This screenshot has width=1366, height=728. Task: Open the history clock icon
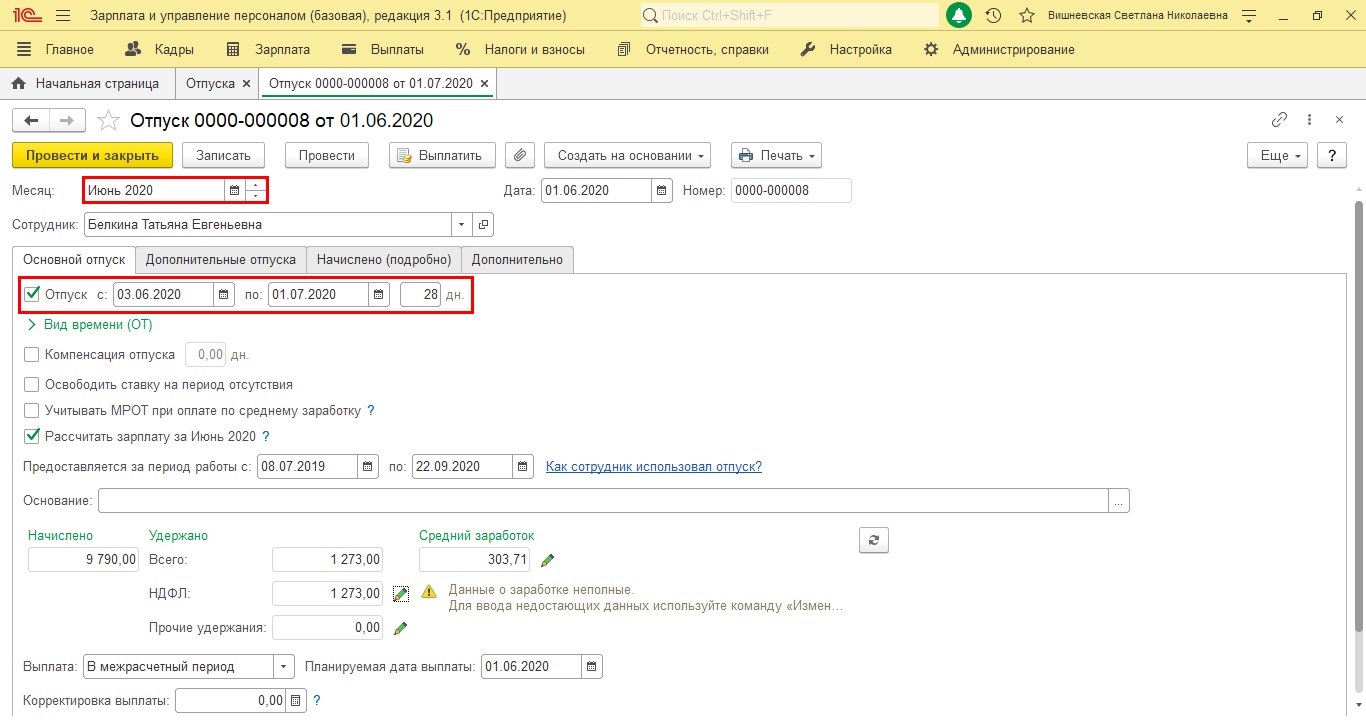pos(993,16)
